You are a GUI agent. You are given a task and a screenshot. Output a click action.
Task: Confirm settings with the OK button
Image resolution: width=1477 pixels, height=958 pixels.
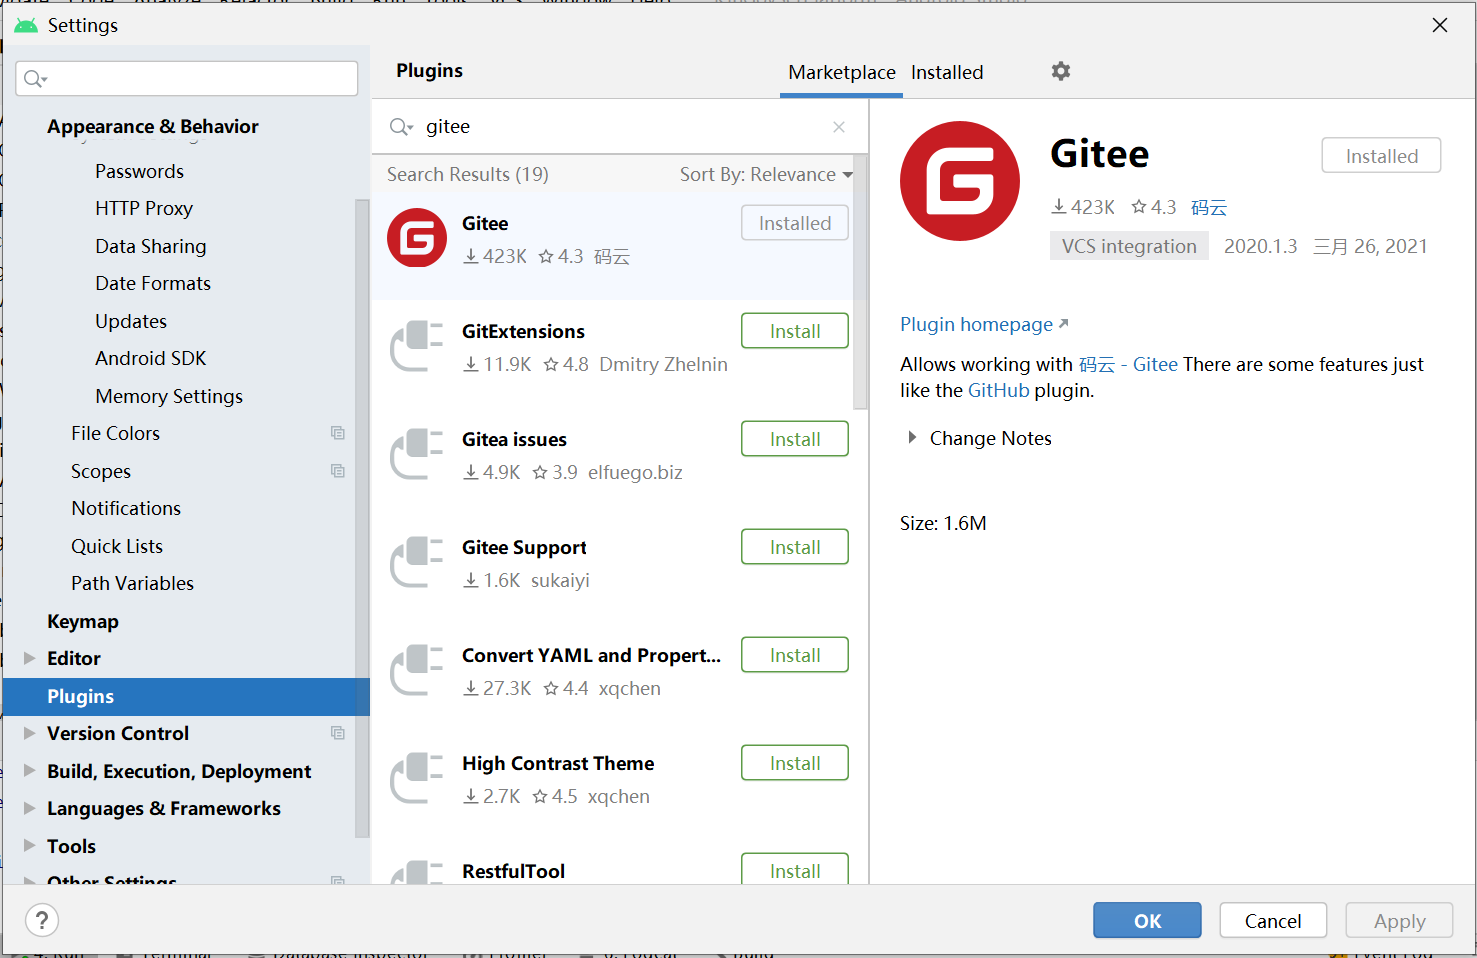coord(1147,921)
